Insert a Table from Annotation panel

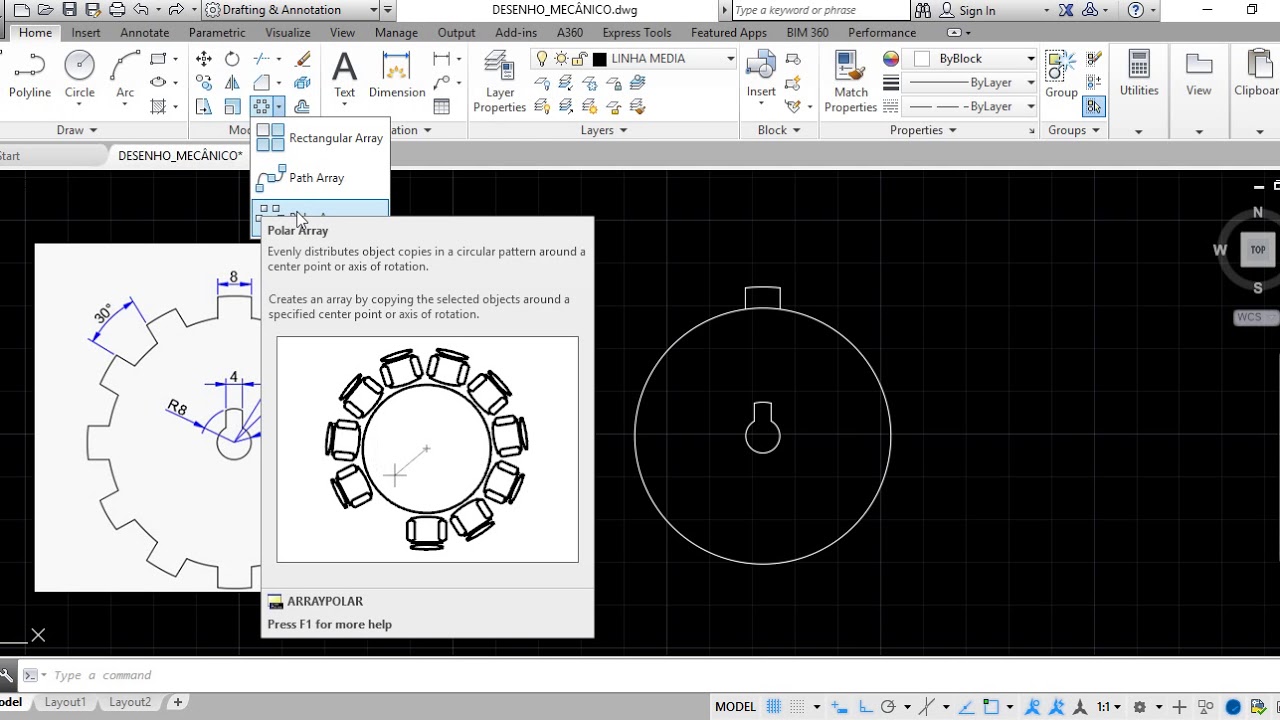[442, 107]
